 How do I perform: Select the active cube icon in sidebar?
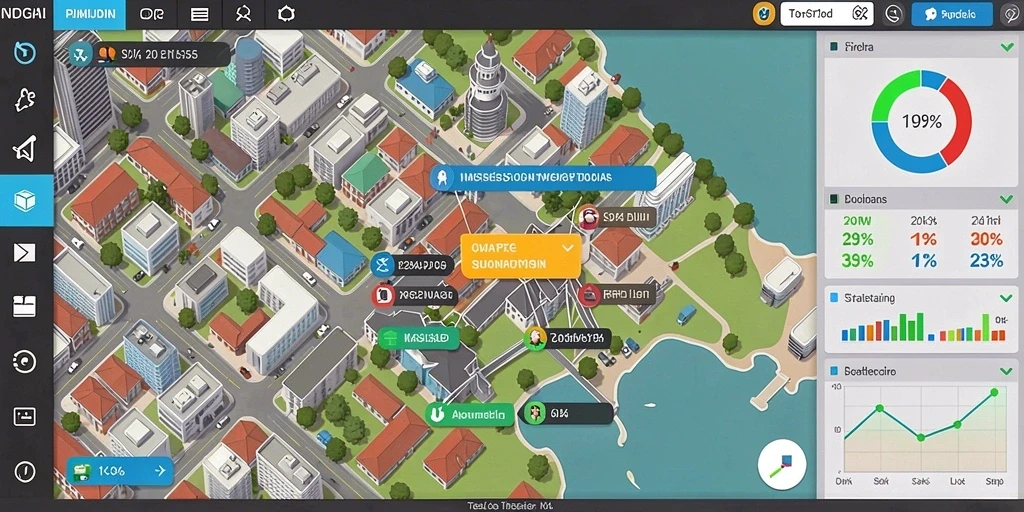point(25,200)
